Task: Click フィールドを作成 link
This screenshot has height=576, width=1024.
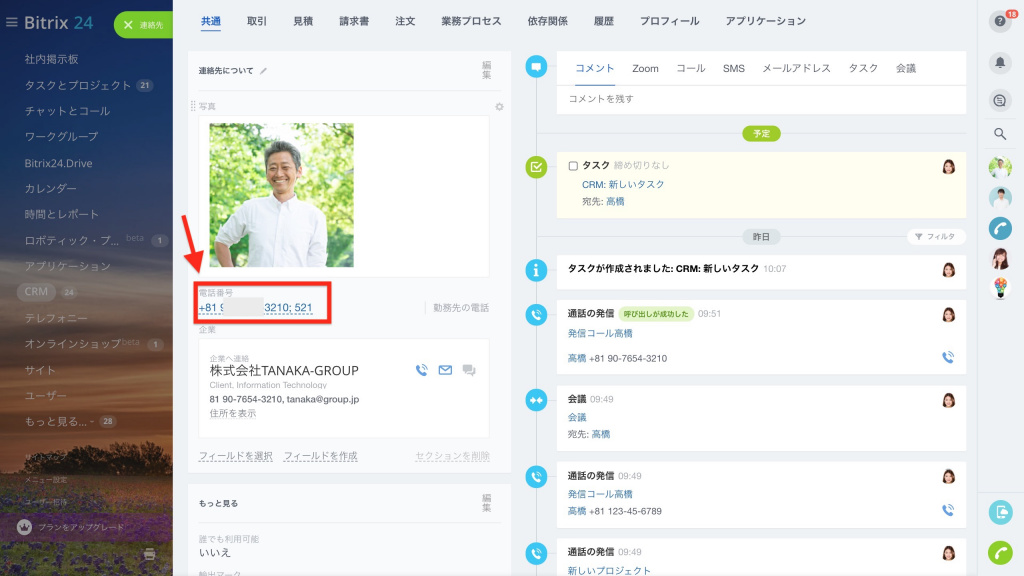Action: point(321,456)
